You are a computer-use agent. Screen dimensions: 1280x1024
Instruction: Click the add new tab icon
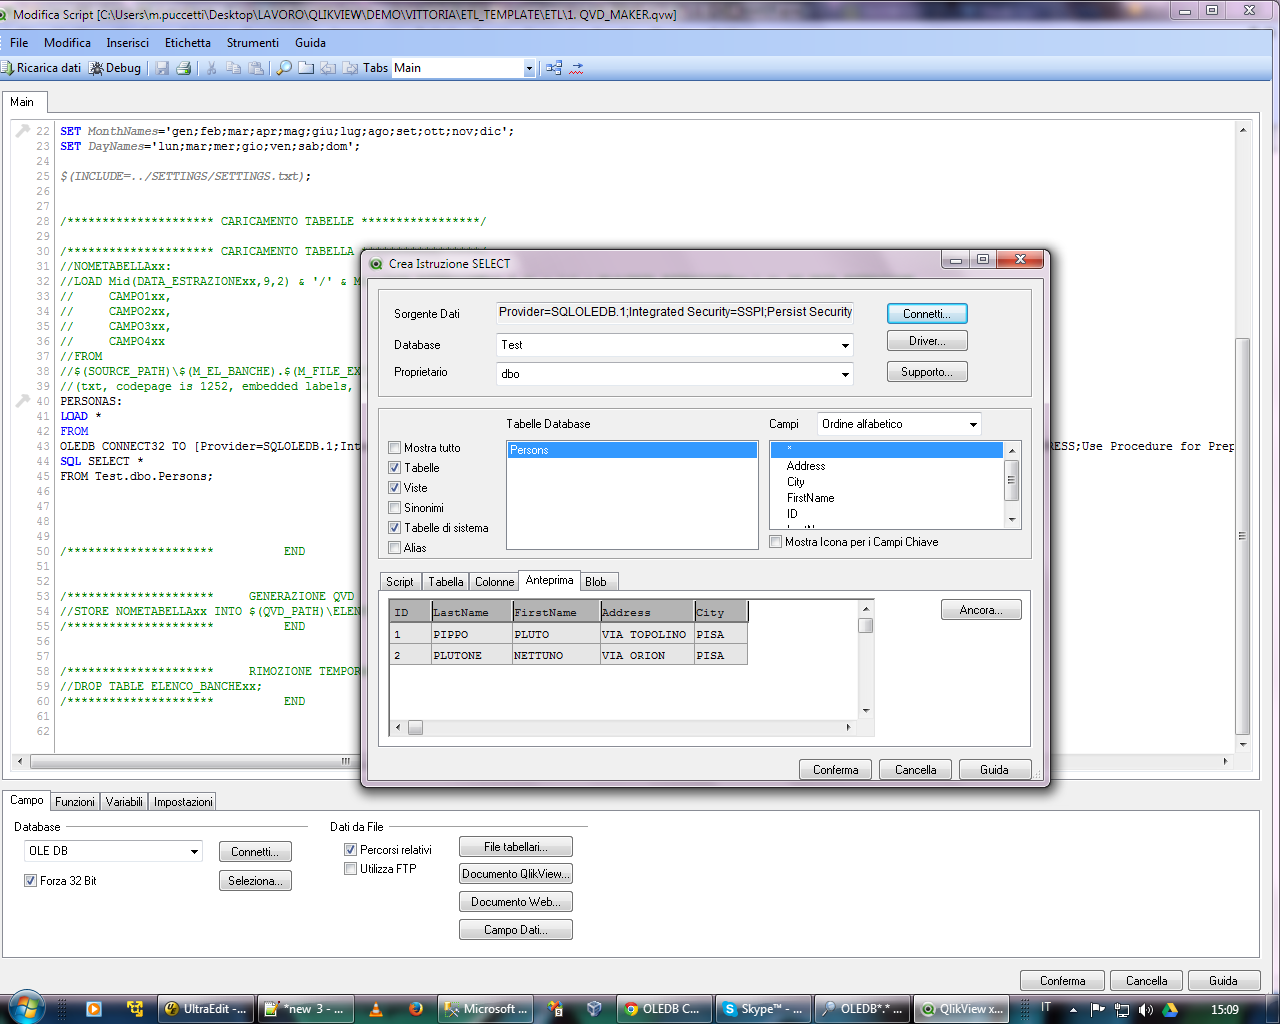[306, 68]
